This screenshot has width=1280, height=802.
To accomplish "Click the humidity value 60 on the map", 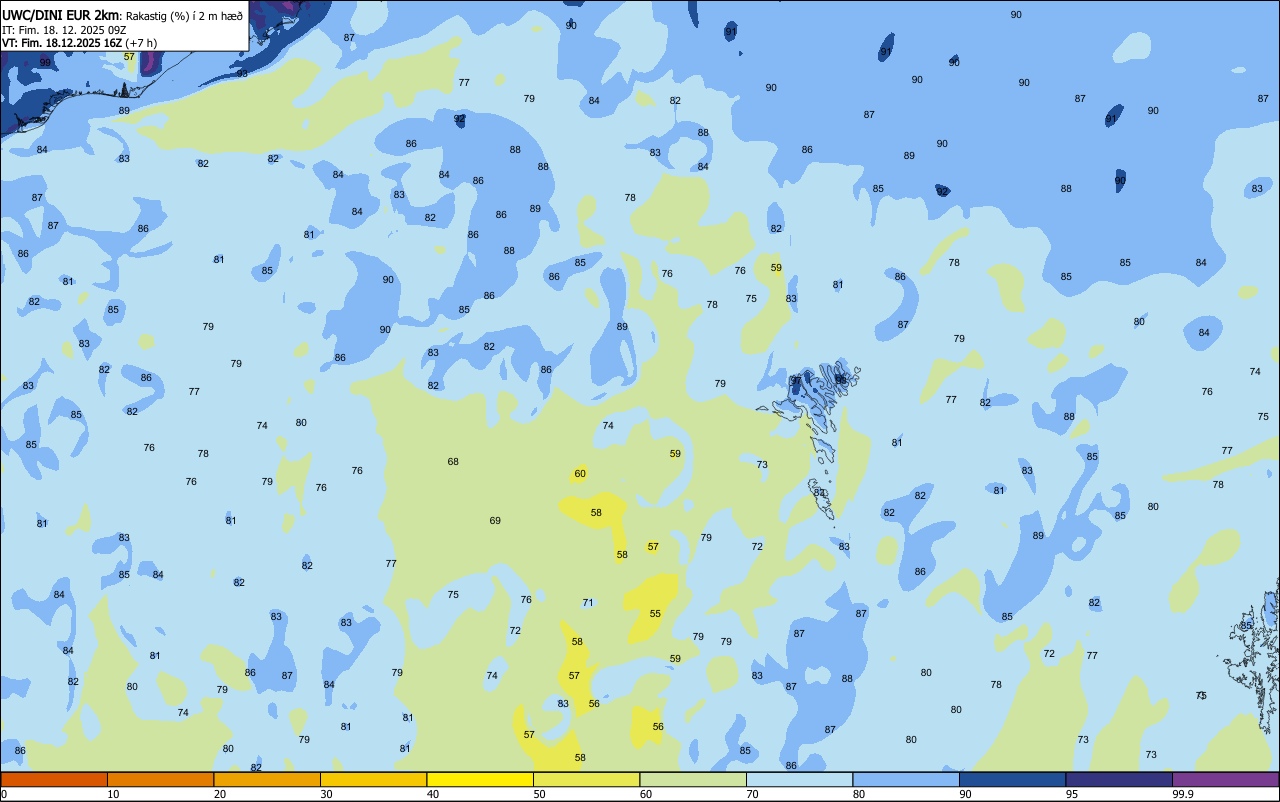I will [x=580, y=474].
